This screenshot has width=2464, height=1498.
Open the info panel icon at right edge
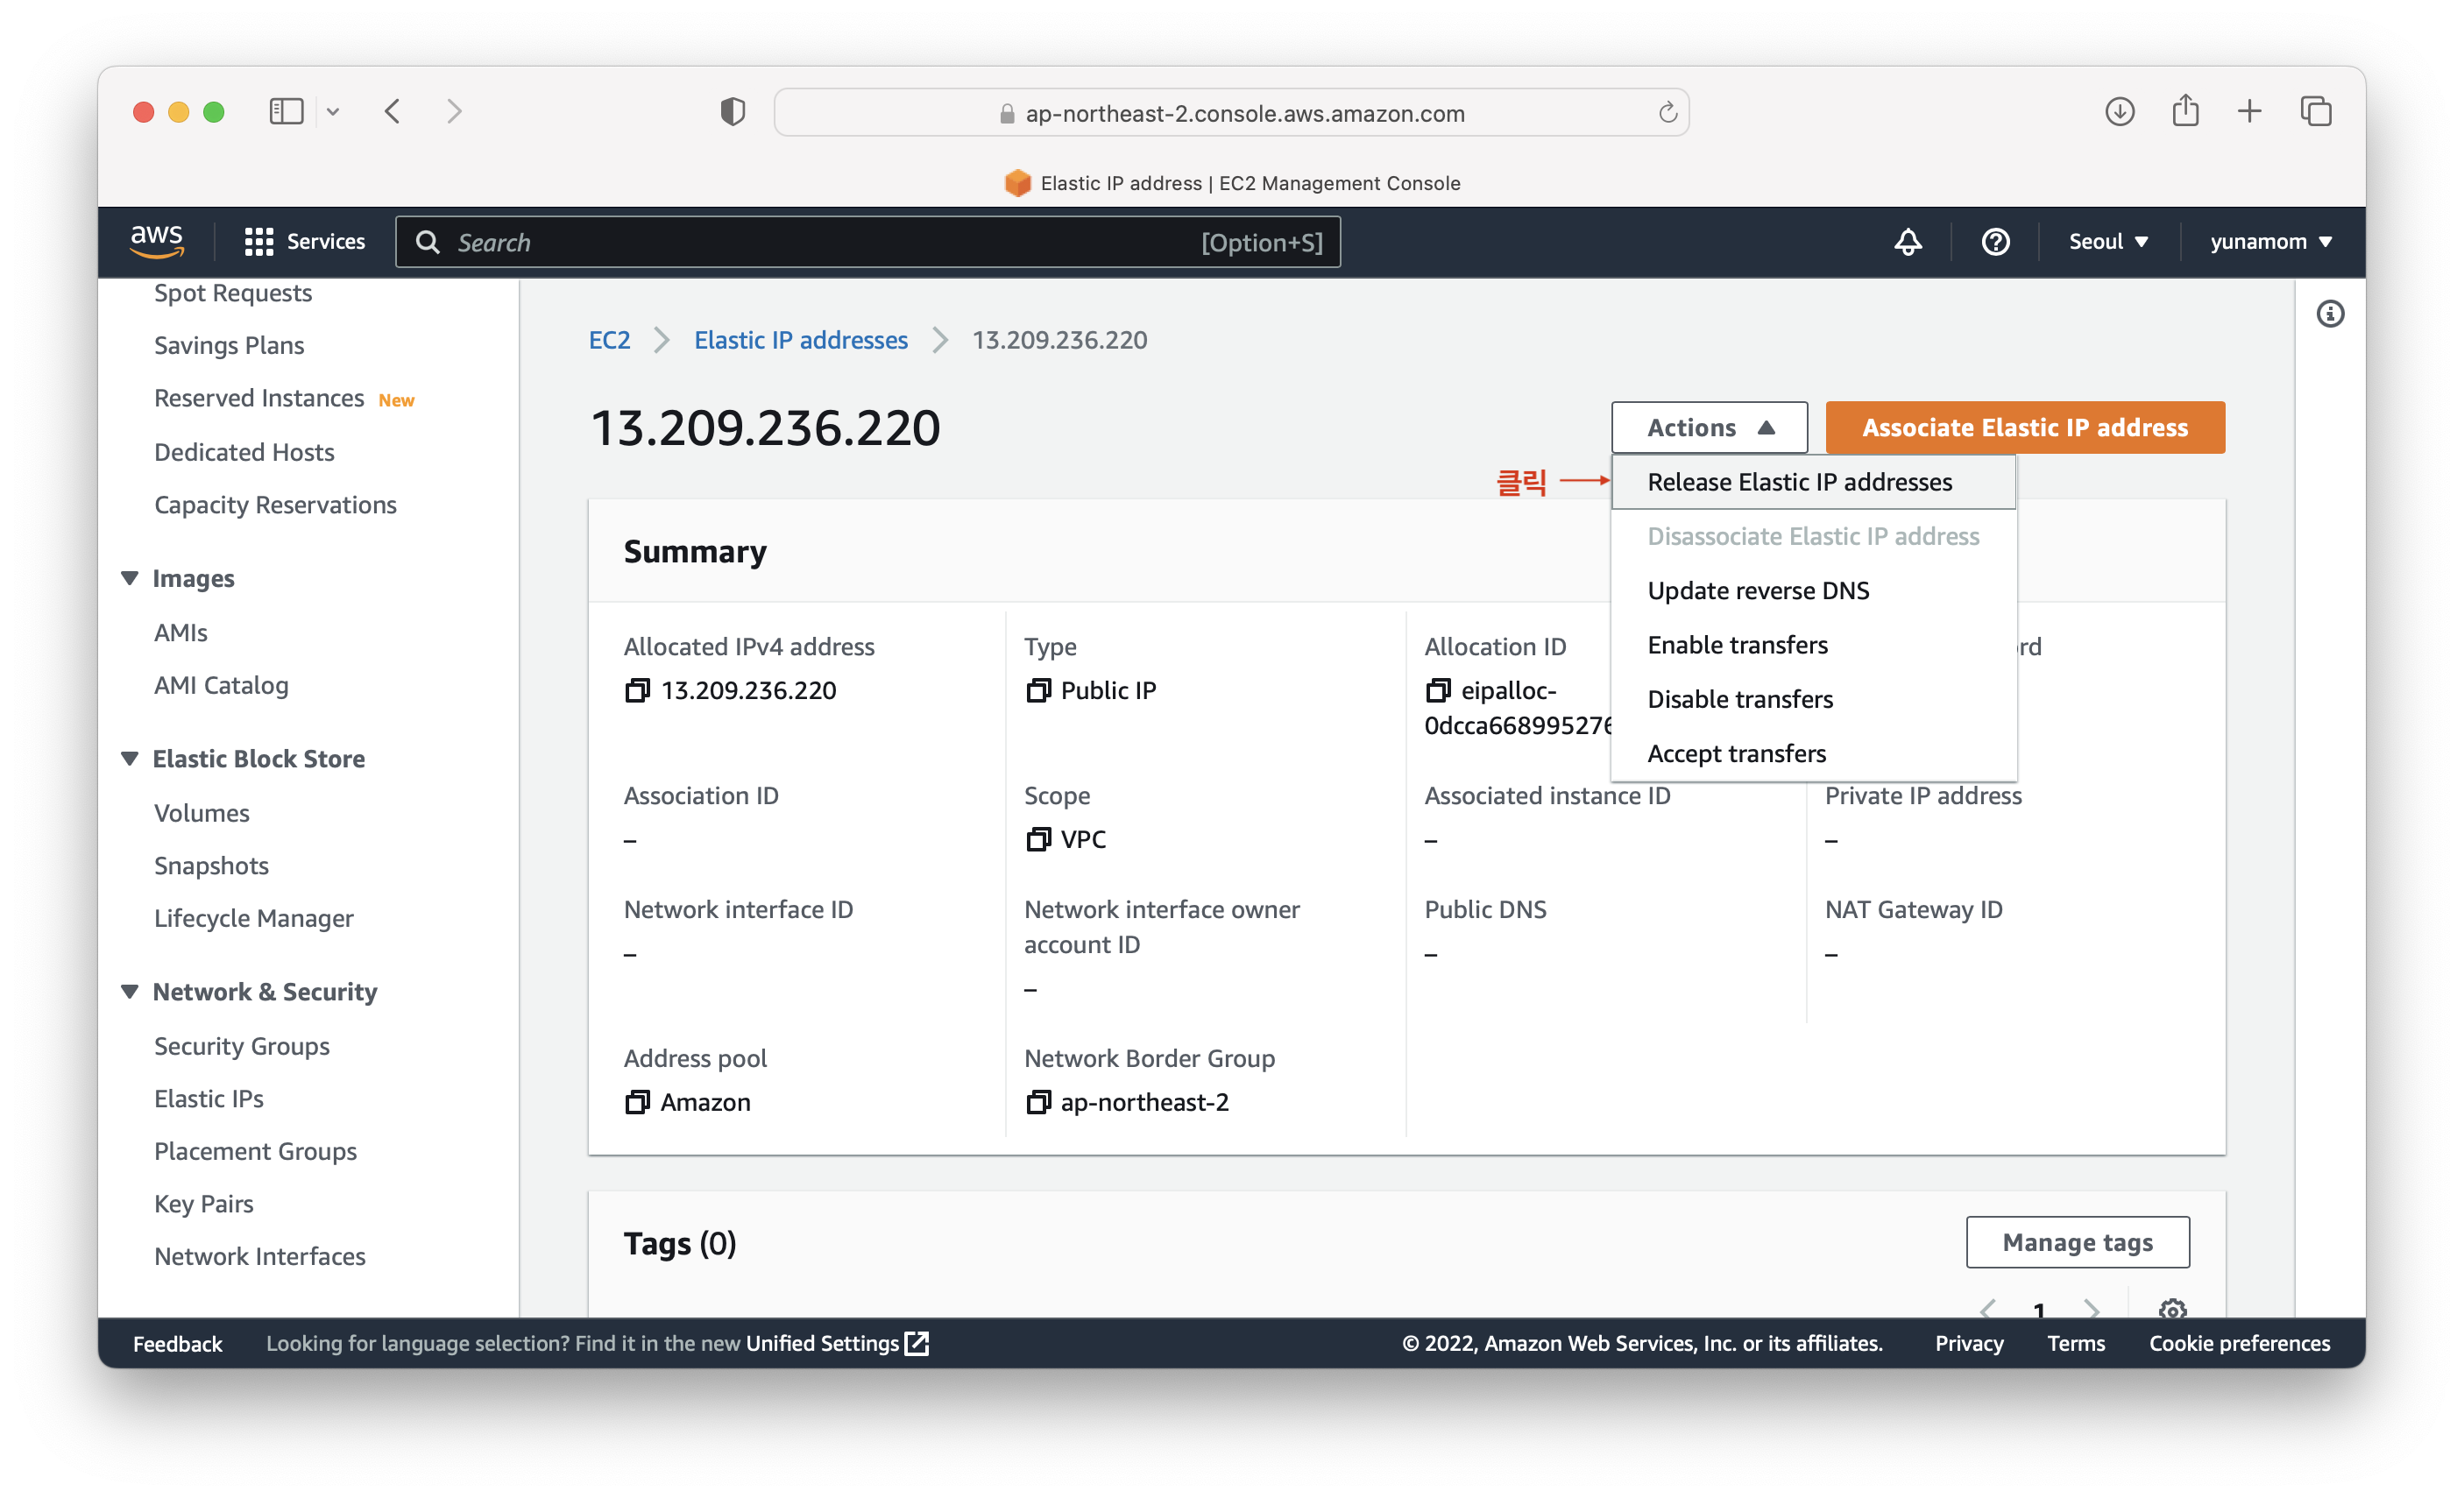(2330, 314)
